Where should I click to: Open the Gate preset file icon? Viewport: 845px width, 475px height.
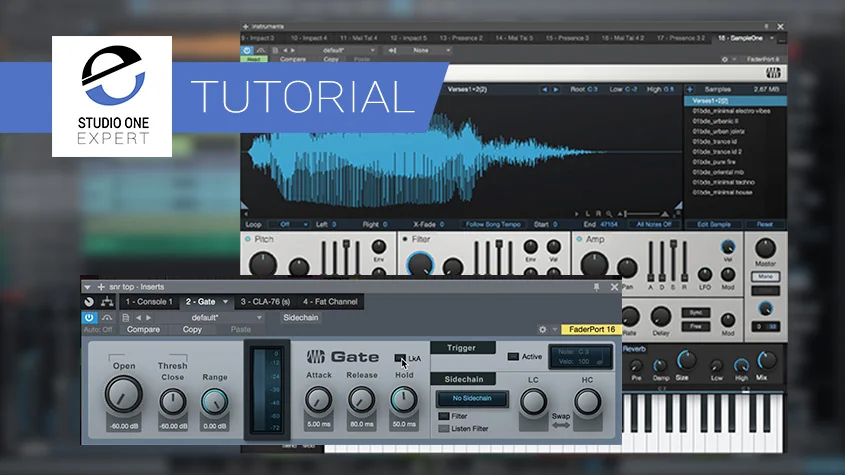[x=126, y=318]
